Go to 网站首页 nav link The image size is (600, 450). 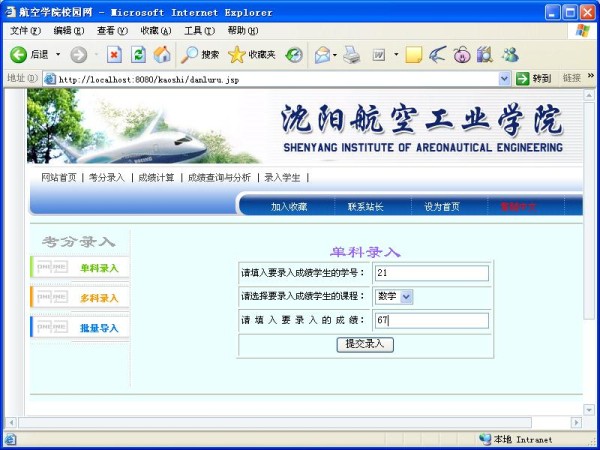pos(59,178)
